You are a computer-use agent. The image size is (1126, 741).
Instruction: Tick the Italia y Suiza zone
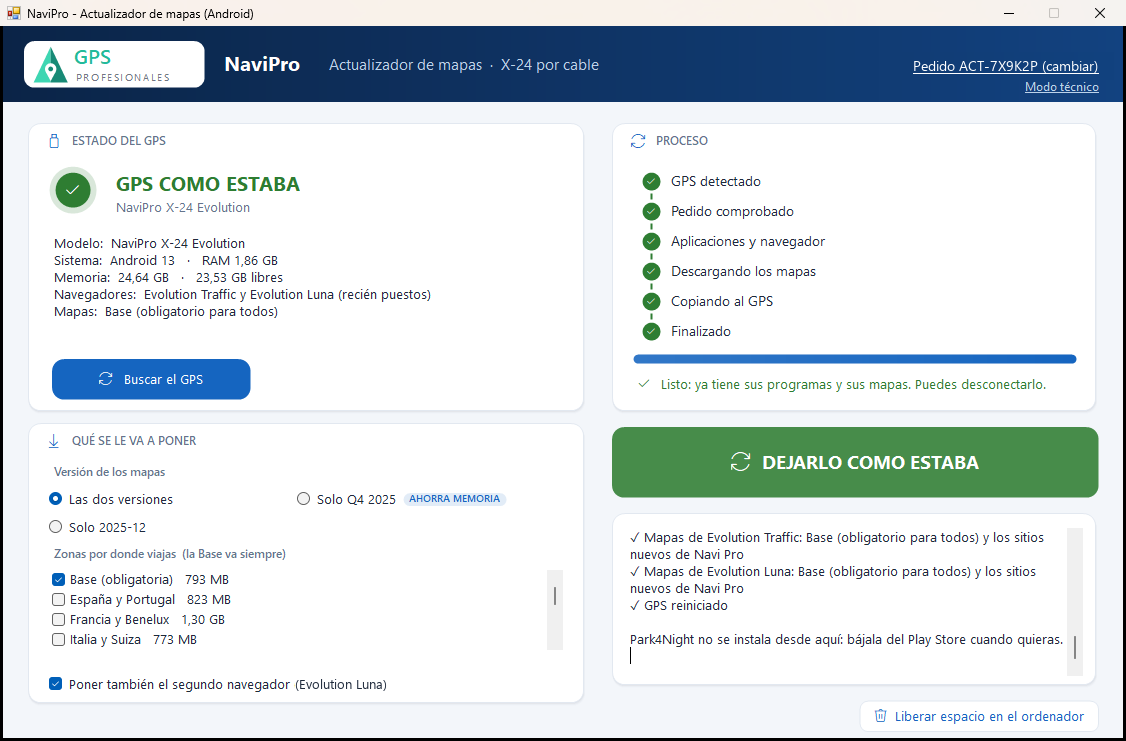[x=58, y=640]
